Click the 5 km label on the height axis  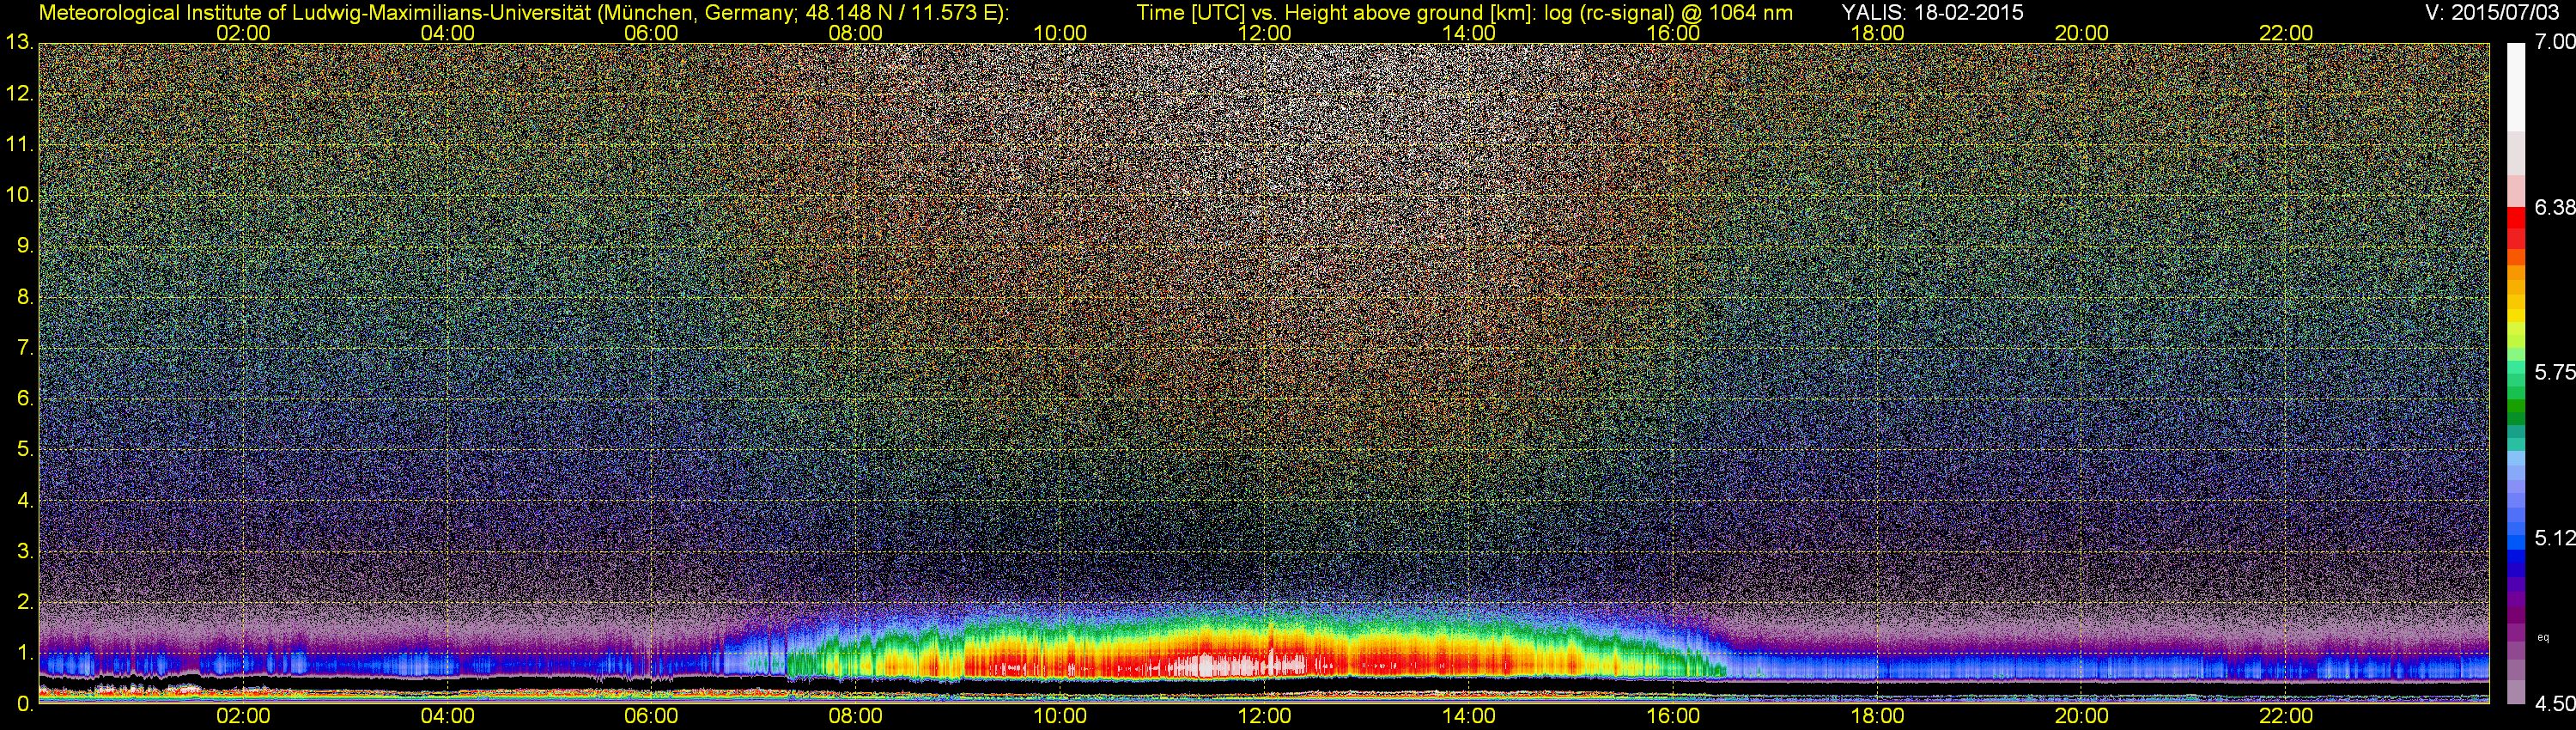coord(25,449)
